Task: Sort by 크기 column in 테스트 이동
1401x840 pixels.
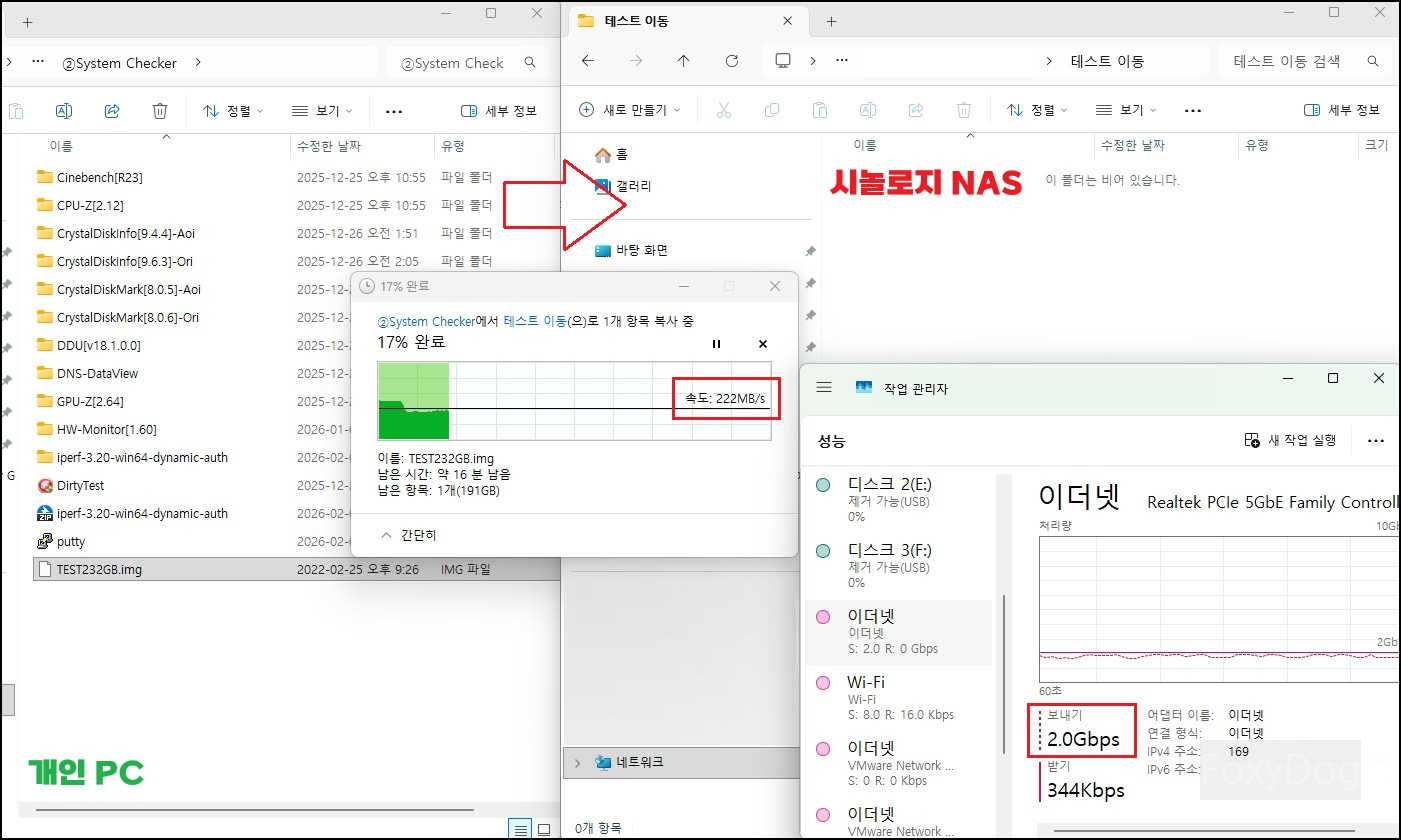Action: pyautogui.click(x=1377, y=145)
